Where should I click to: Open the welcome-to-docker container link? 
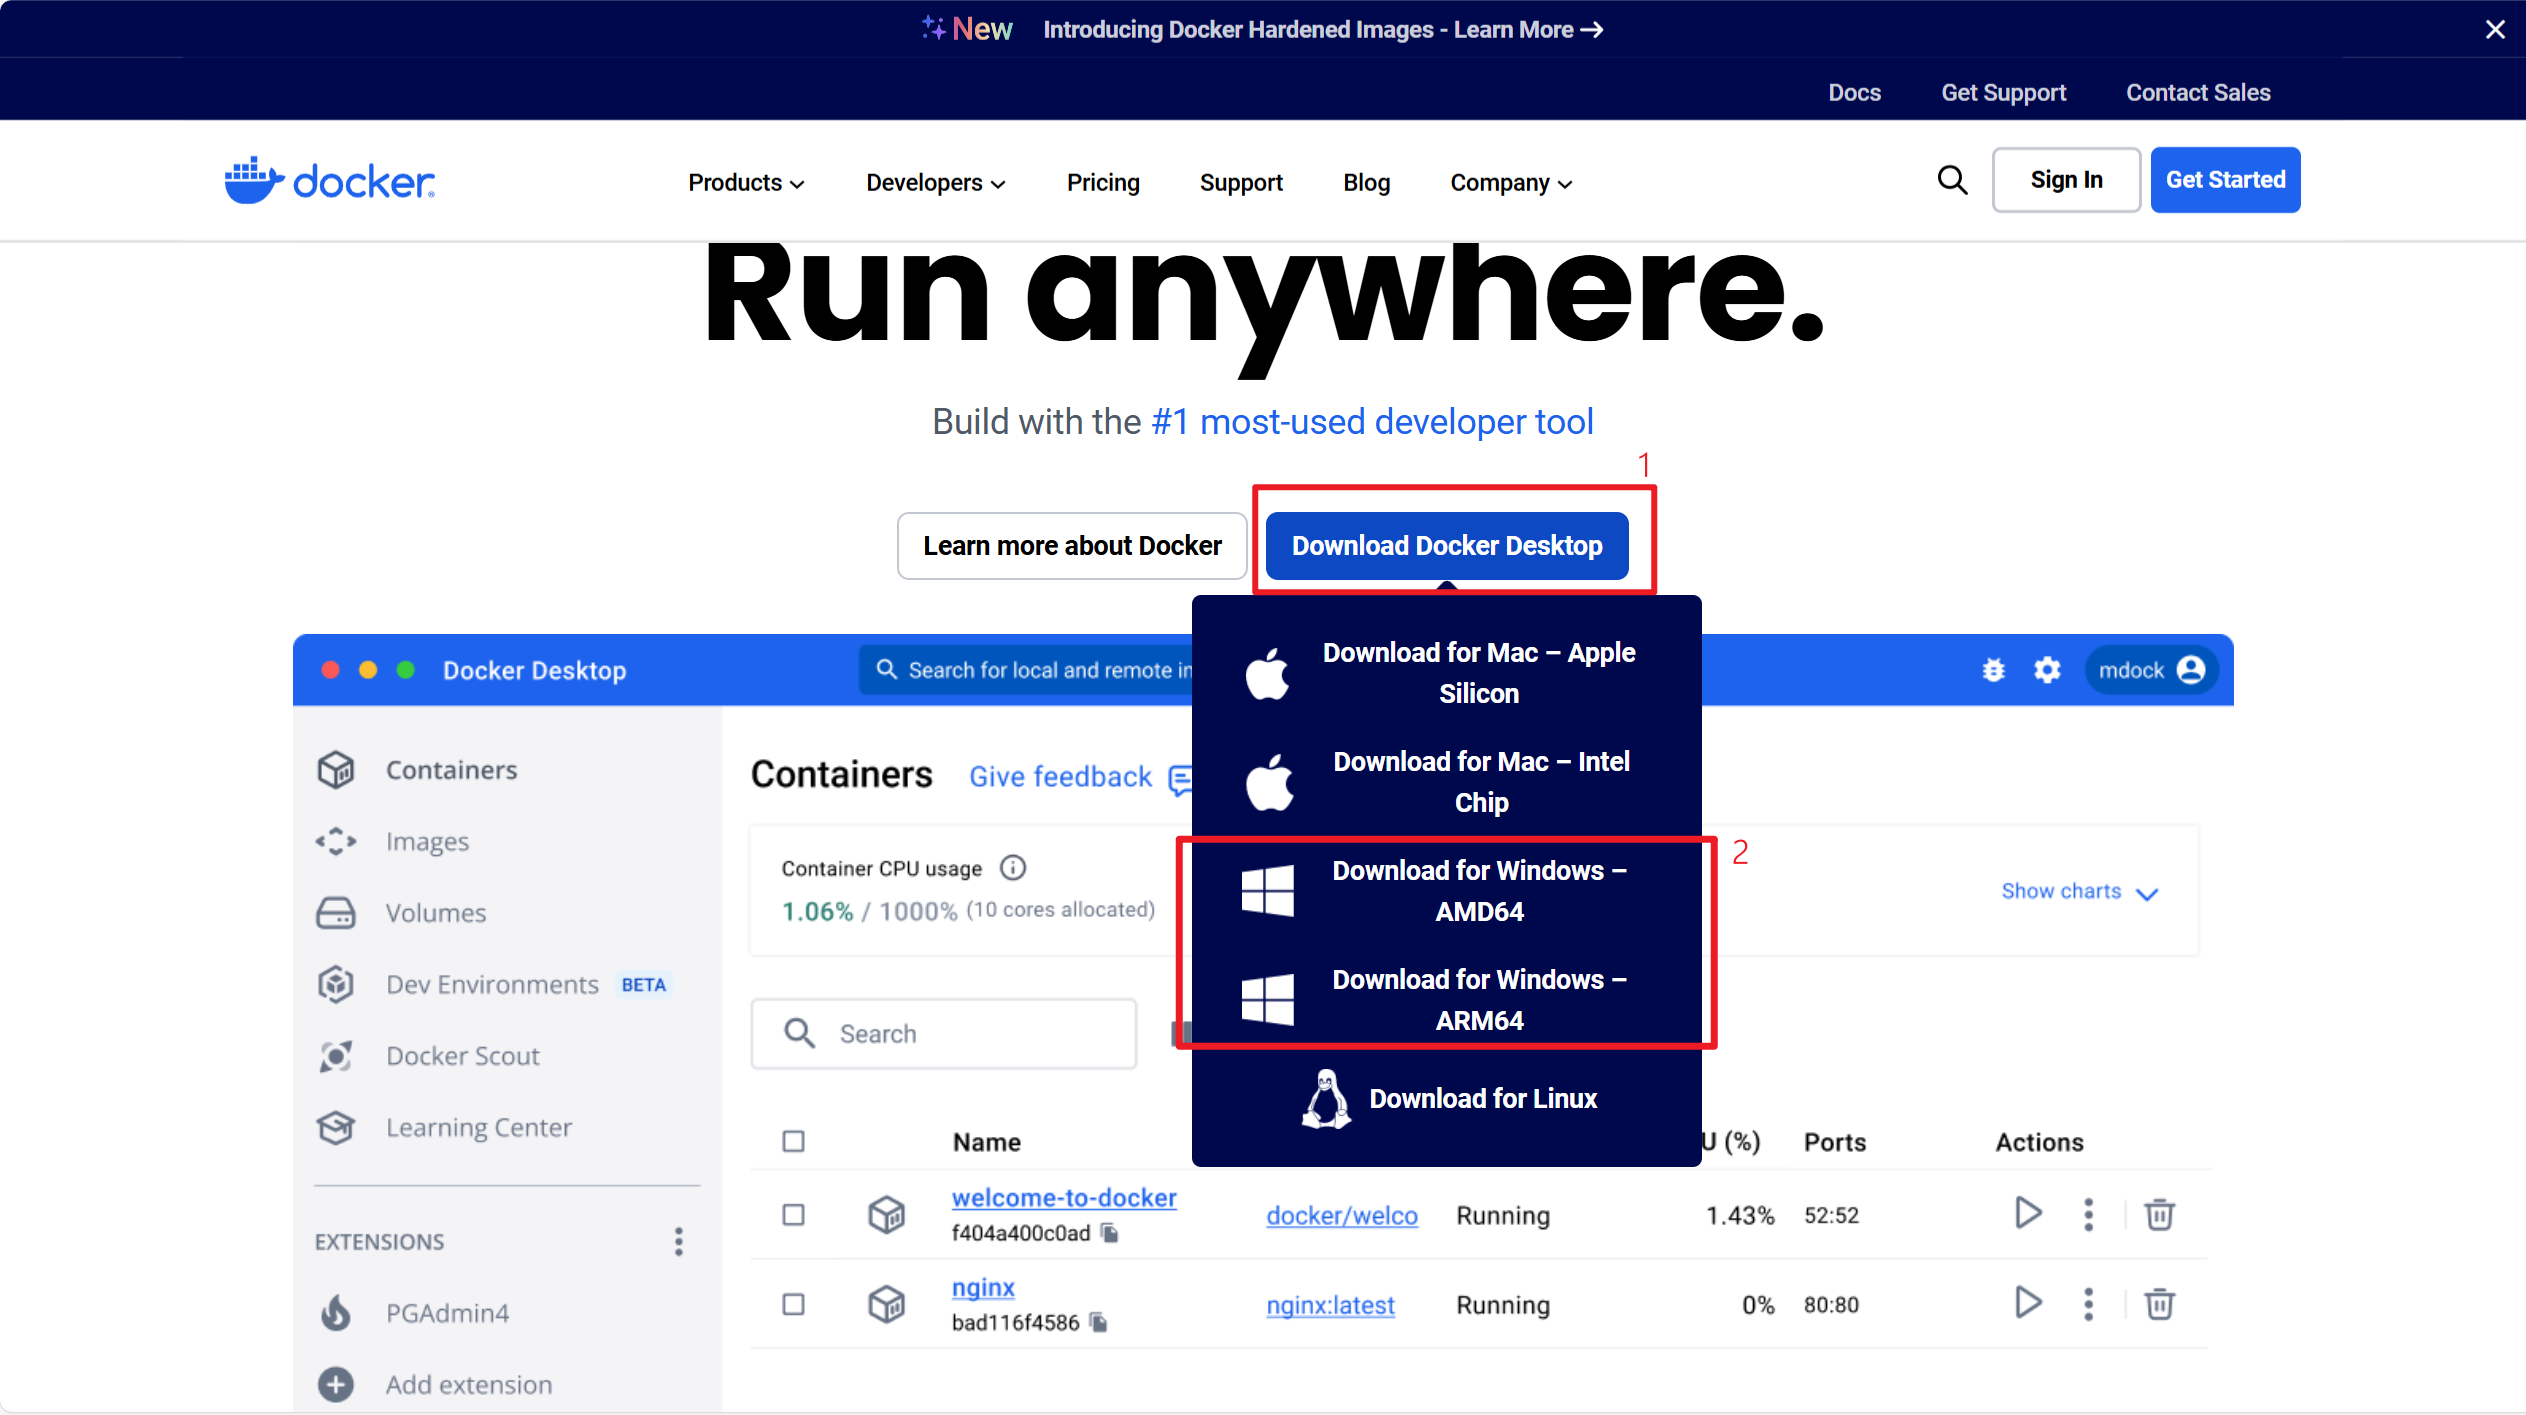point(1064,1198)
